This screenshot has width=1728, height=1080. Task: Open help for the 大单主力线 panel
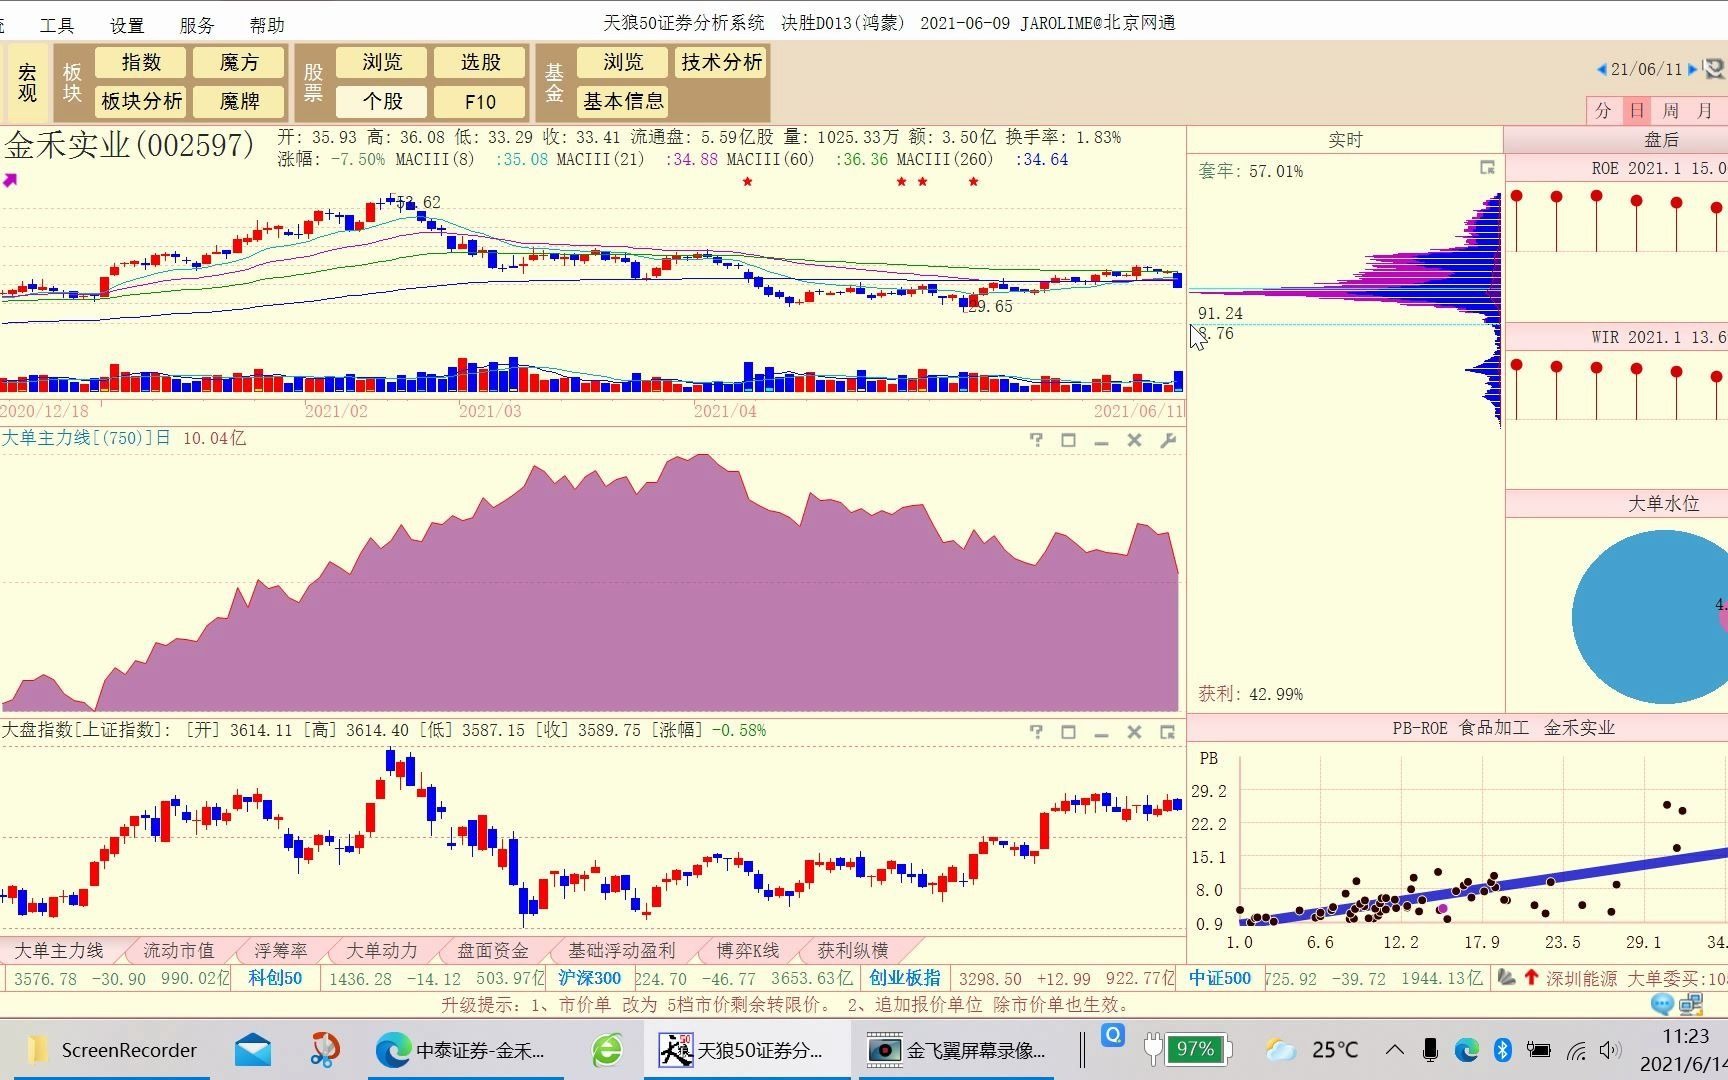point(1036,440)
